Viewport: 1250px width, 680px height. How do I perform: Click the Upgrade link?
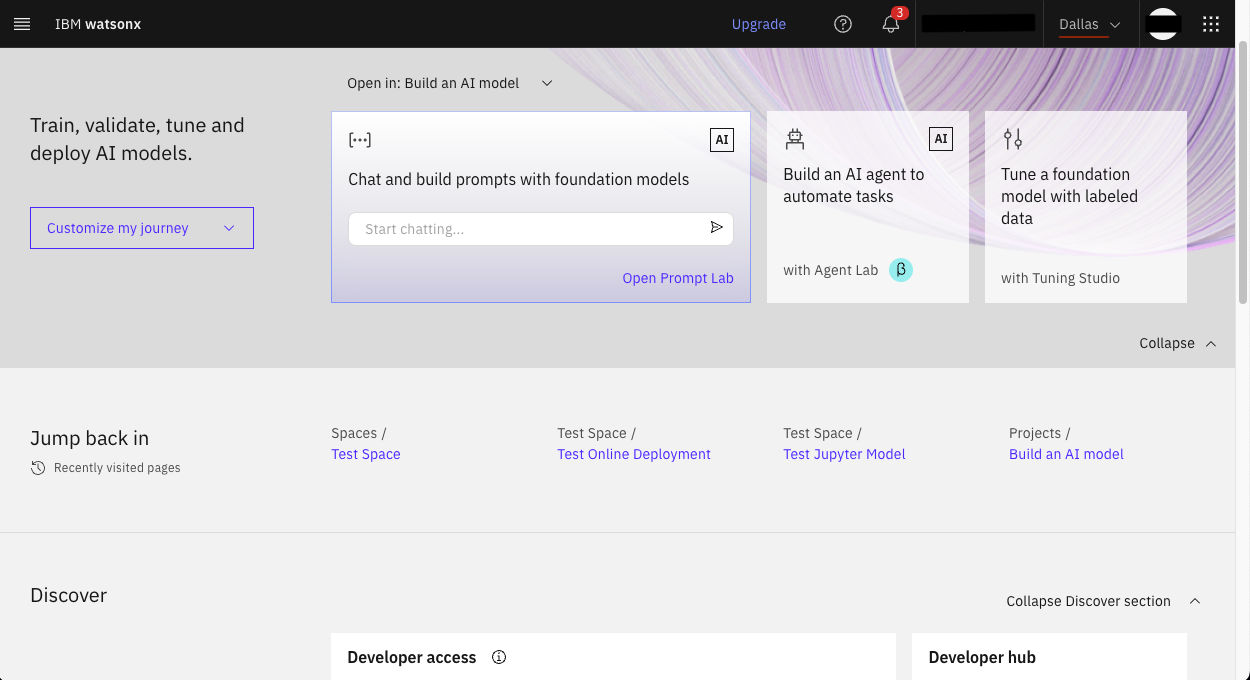[759, 24]
